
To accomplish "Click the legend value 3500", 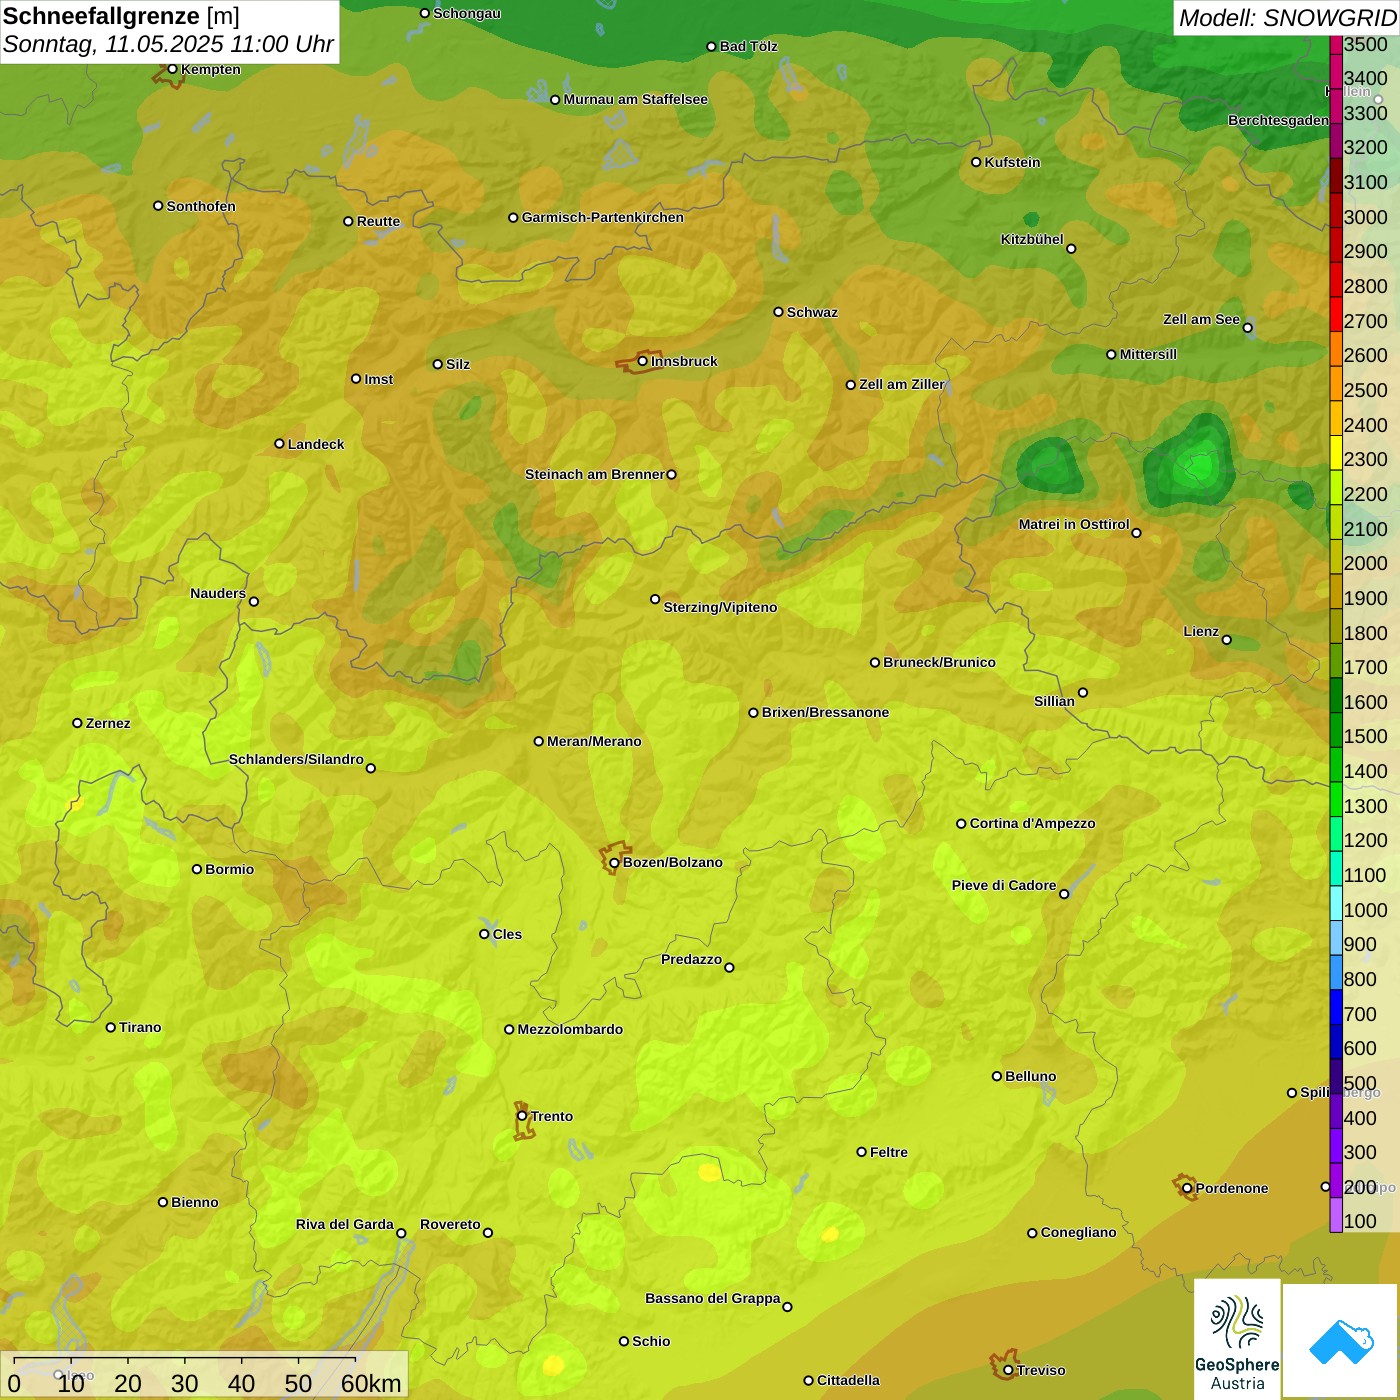I will [x=1366, y=44].
